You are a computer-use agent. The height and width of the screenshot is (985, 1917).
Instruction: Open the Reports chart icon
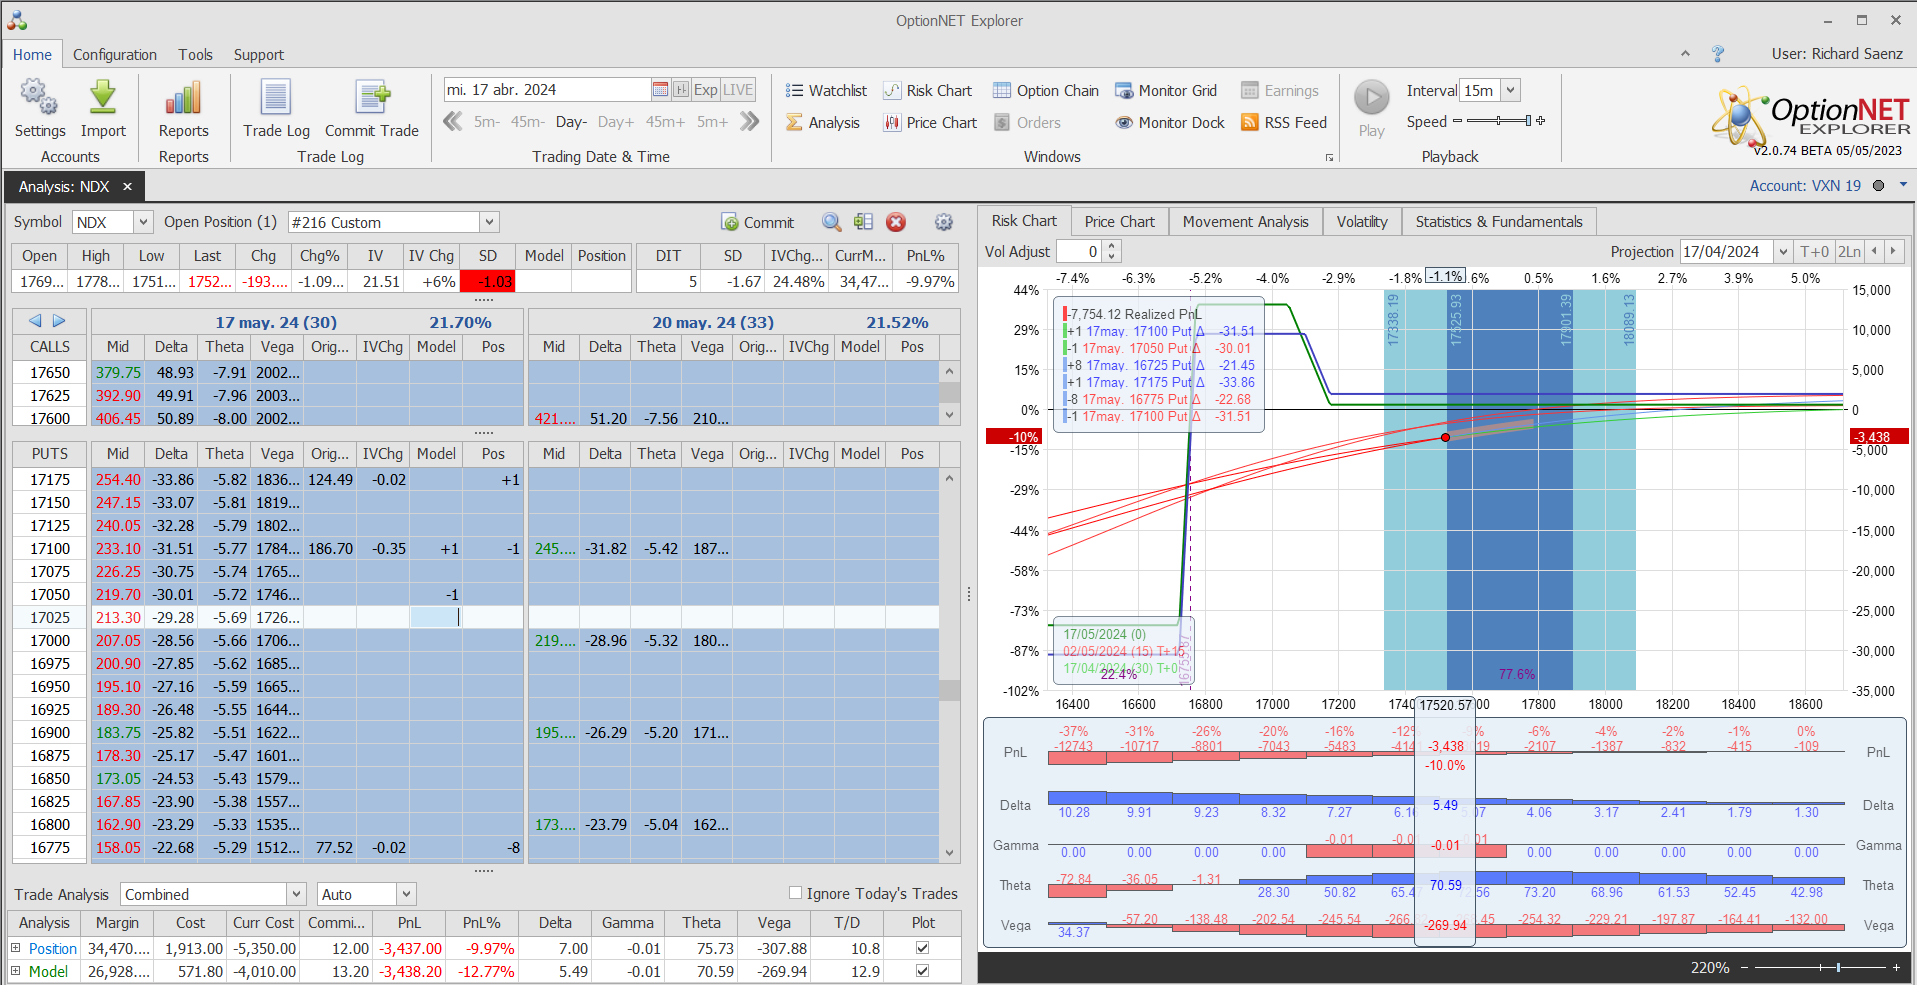coord(183,99)
